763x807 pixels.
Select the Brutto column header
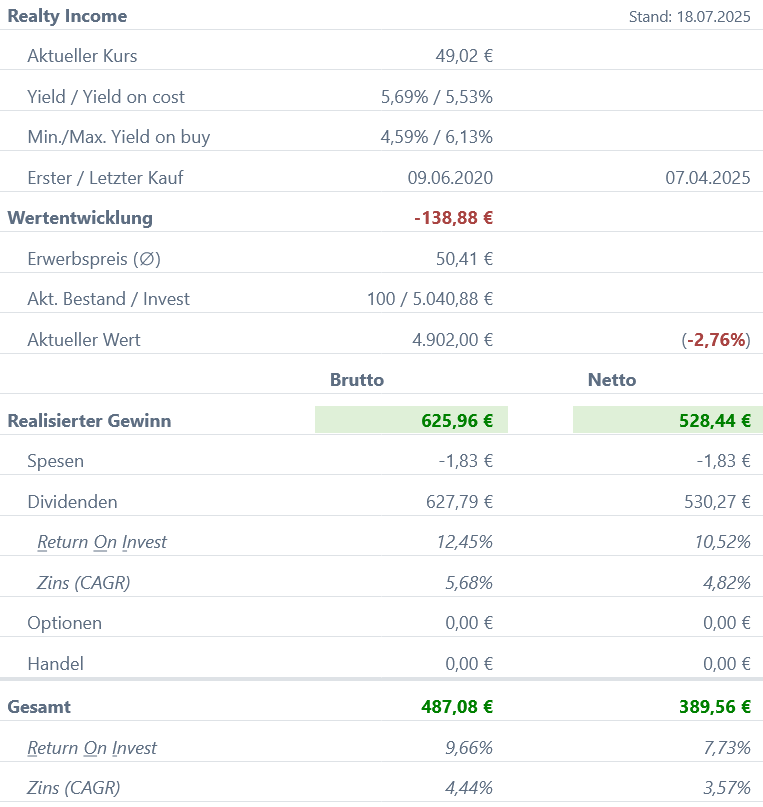[357, 380]
